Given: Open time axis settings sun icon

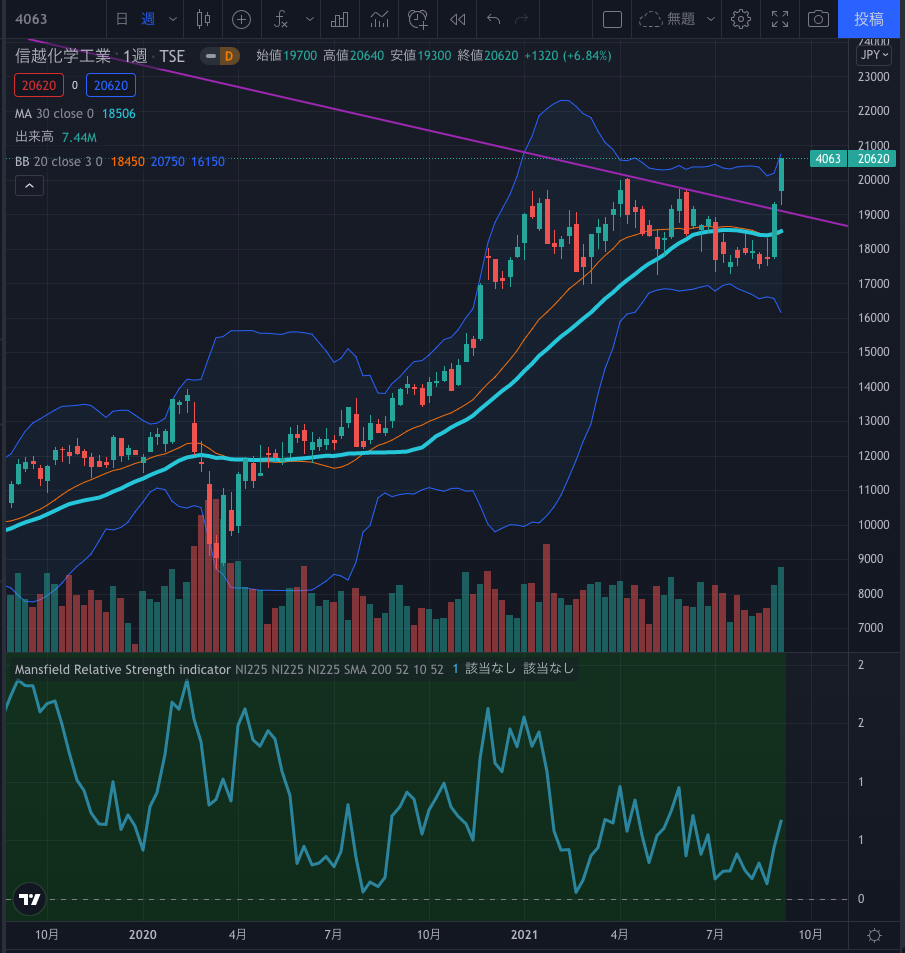Looking at the screenshot, I should tap(874, 935).
